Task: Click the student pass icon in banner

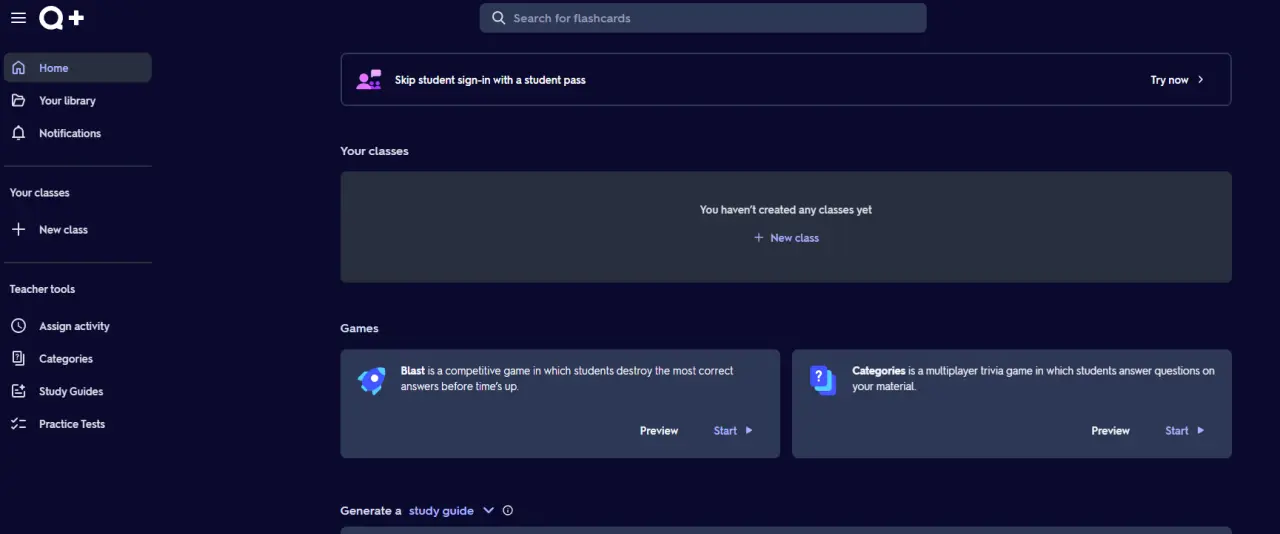Action: click(369, 79)
